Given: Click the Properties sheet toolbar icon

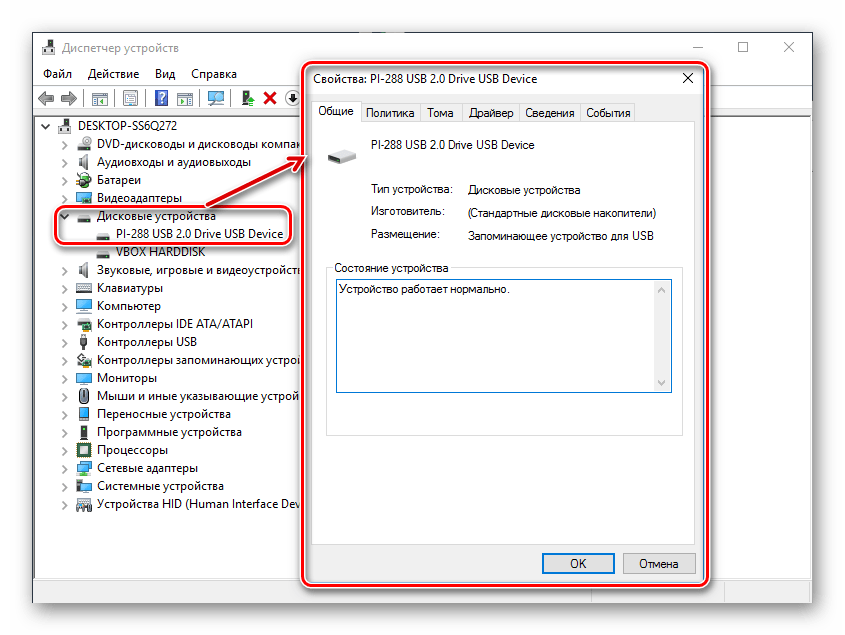Looking at the screenshot, I should coord(129,98).
